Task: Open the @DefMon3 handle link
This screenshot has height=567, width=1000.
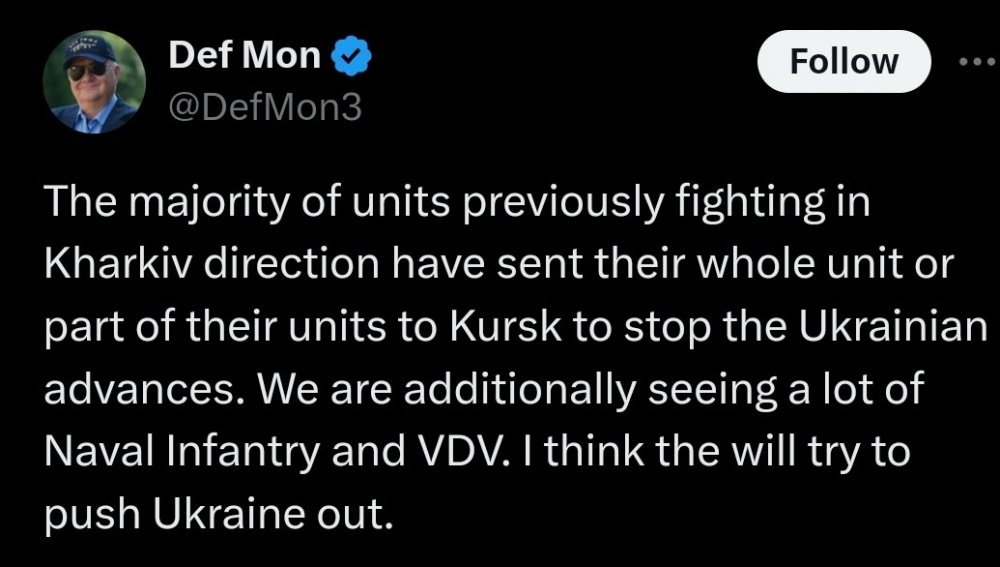Action: 265,107
